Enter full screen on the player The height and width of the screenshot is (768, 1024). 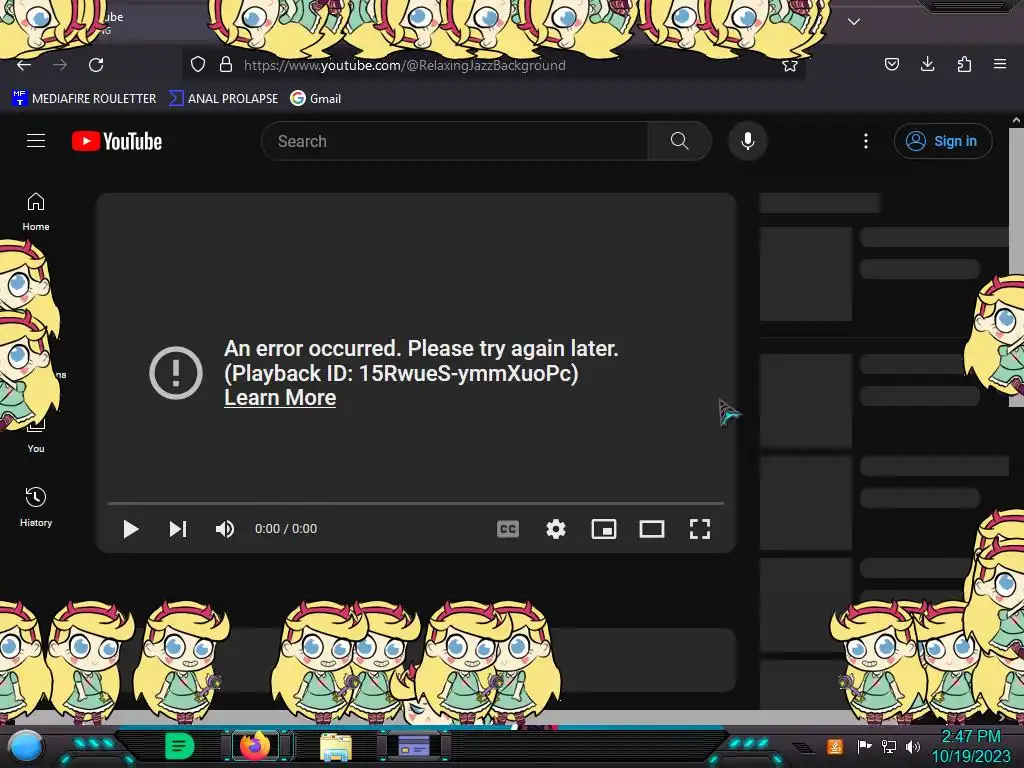(x=700, y=529)
